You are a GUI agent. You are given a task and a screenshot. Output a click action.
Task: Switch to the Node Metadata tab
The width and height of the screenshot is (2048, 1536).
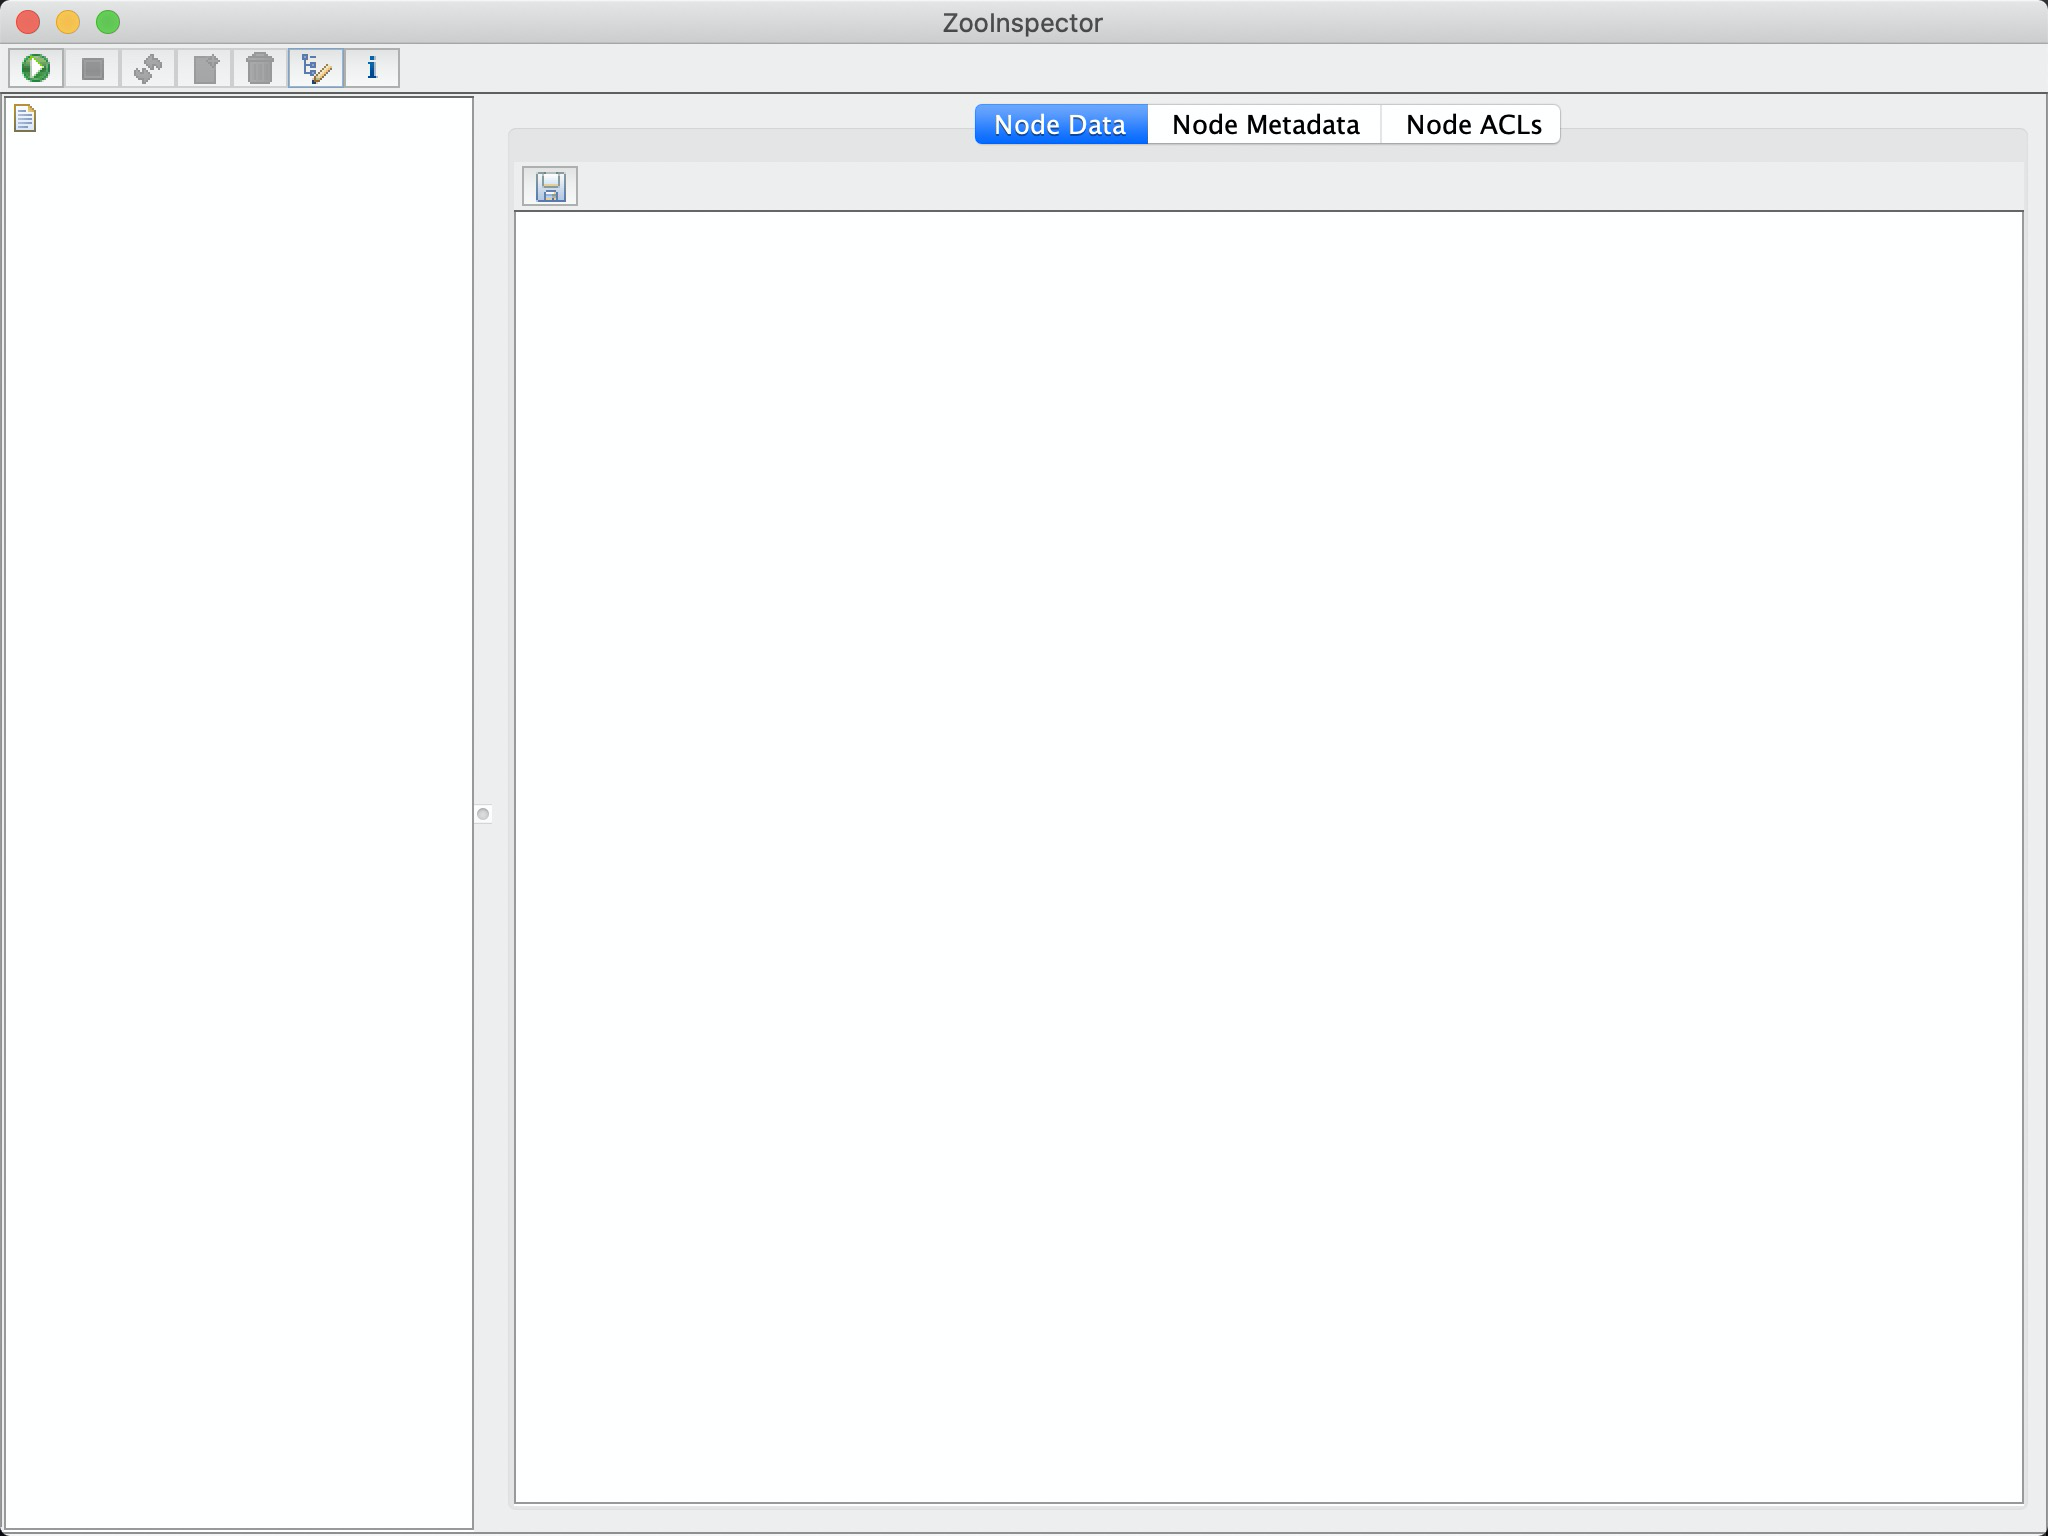pyautogui.click(x=1265, y=124)
